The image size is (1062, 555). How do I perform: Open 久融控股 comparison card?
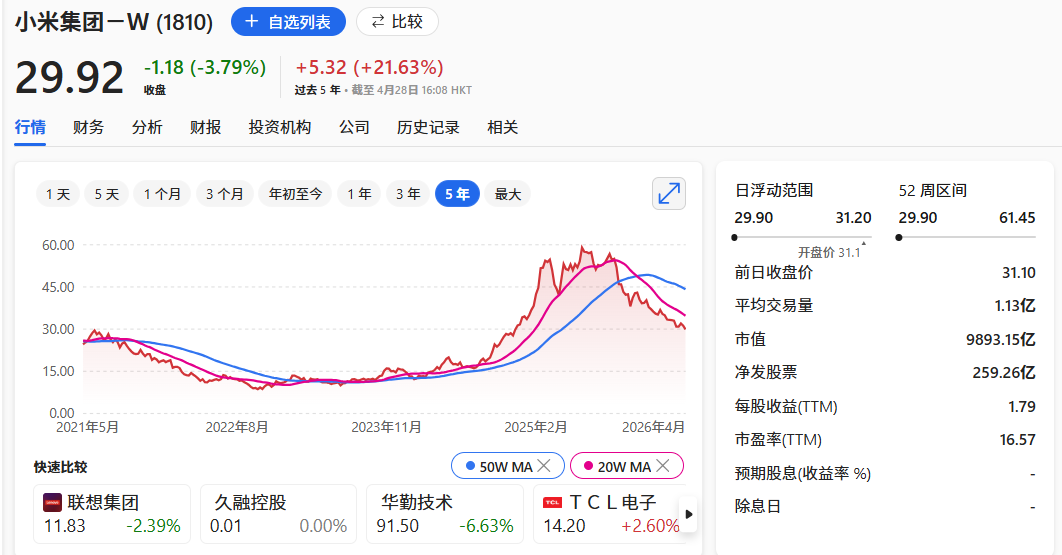point(278,514)
